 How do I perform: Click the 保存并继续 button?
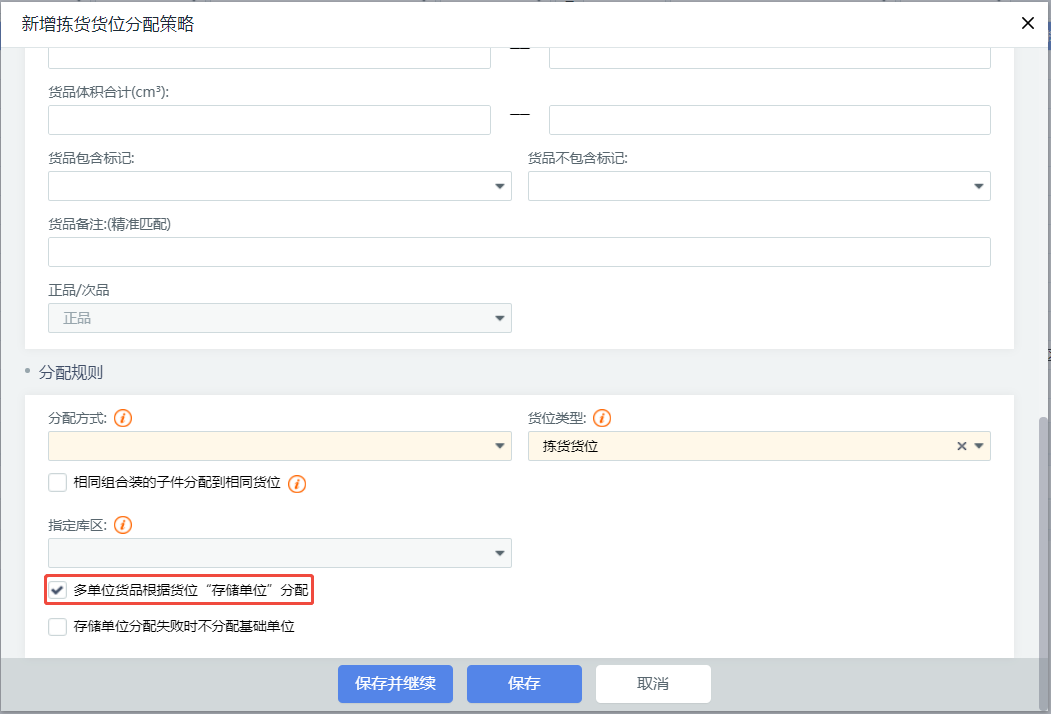395,684
